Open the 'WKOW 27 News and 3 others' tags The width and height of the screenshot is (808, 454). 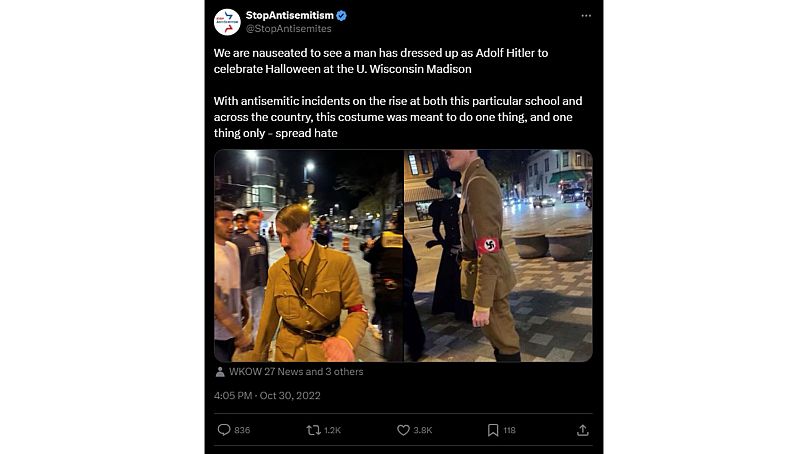(296, 372)
